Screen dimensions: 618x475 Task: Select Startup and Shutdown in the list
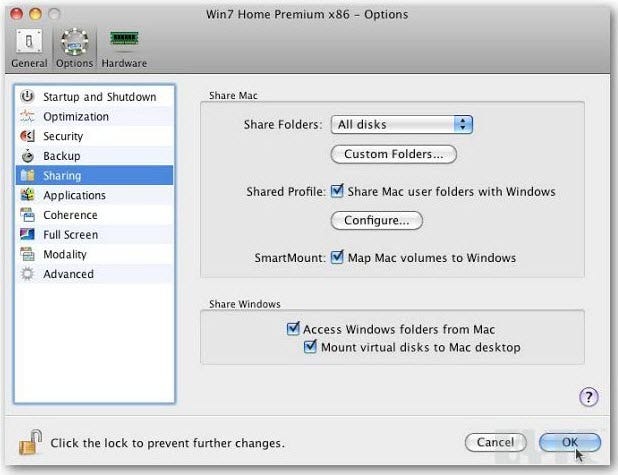tap(95, 97)
